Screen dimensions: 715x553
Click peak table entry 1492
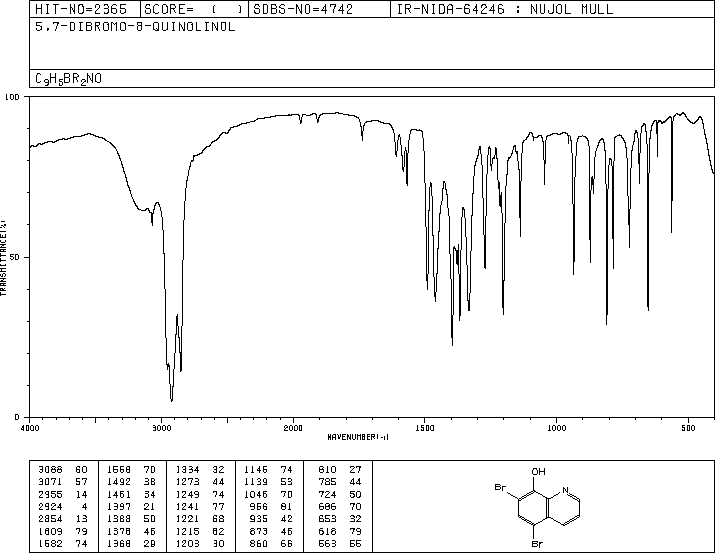tap(131, 482)
